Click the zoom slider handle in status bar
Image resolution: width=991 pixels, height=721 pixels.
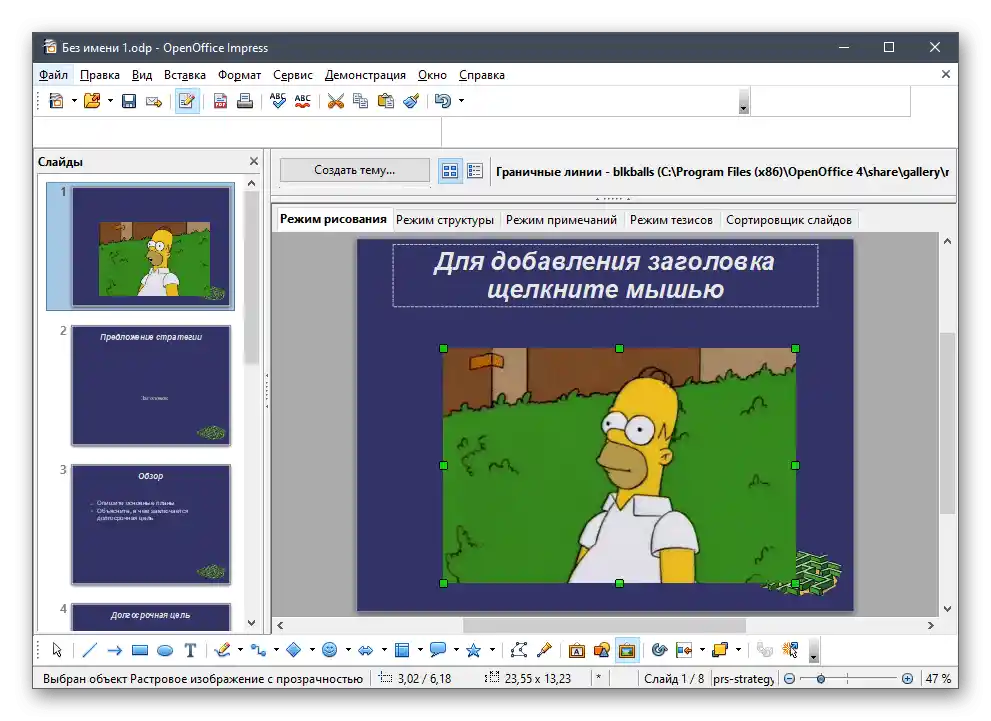coord(821,679)
